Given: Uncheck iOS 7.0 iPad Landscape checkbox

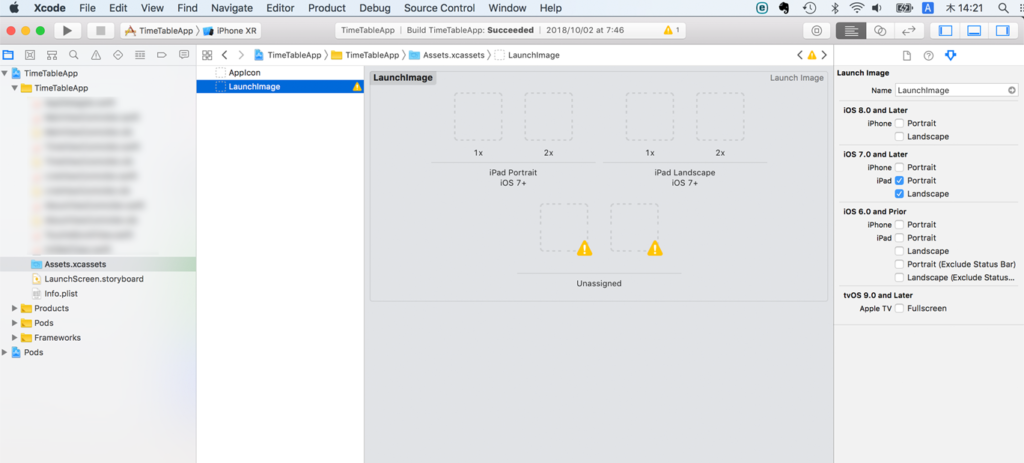Looking at the screenshot, I should (x=900, y=194).
